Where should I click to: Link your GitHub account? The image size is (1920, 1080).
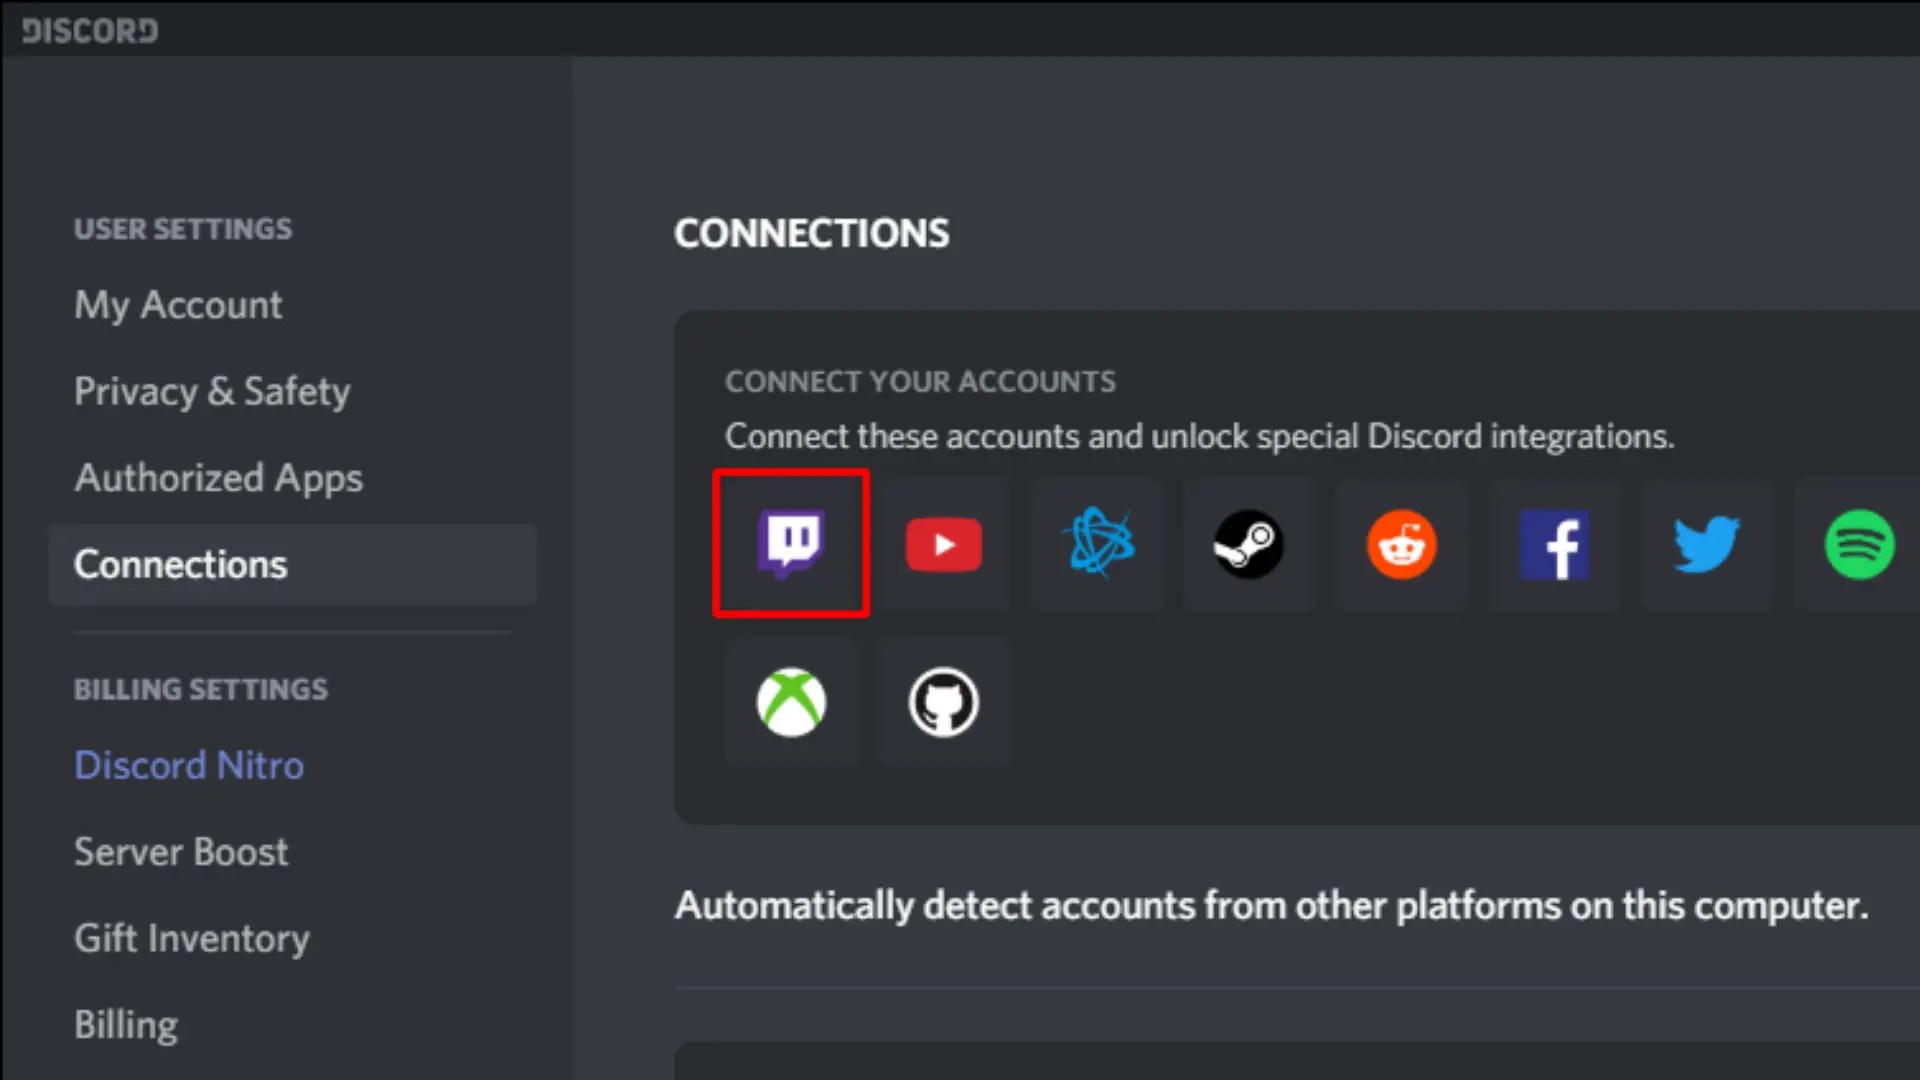click(x=943, y=702)
